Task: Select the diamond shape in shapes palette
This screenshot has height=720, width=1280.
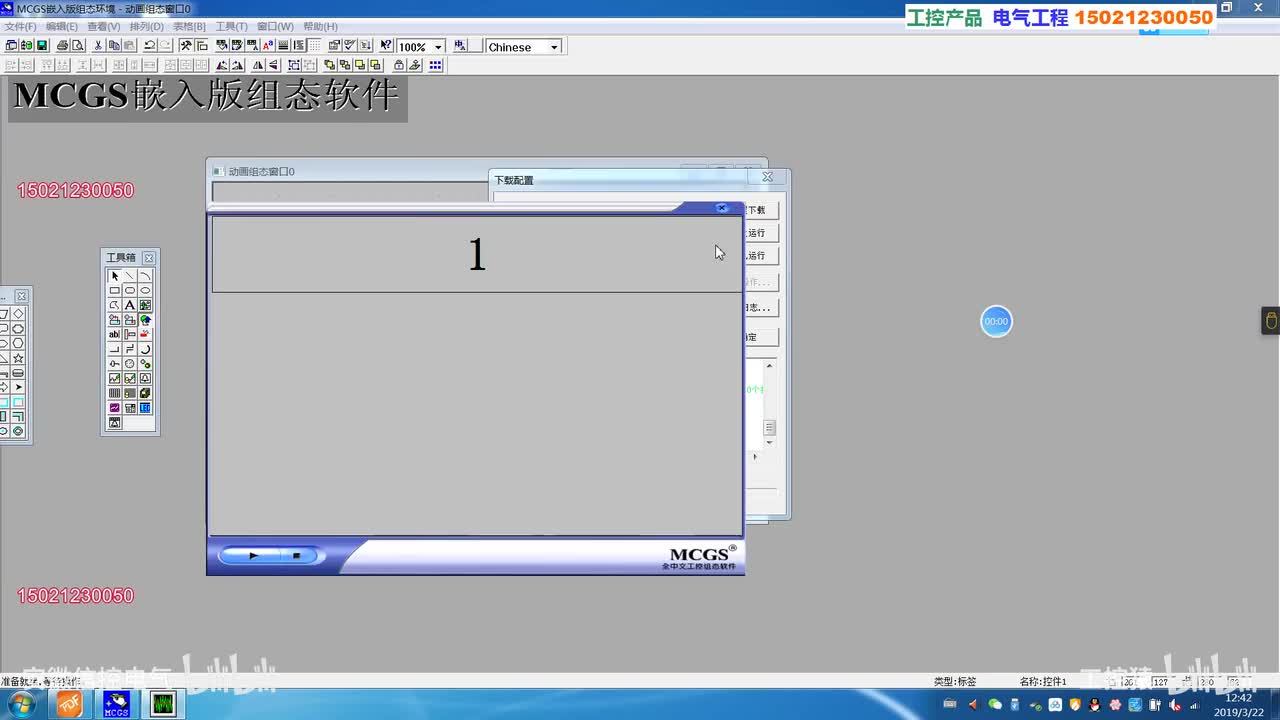Action: [18, 314]
